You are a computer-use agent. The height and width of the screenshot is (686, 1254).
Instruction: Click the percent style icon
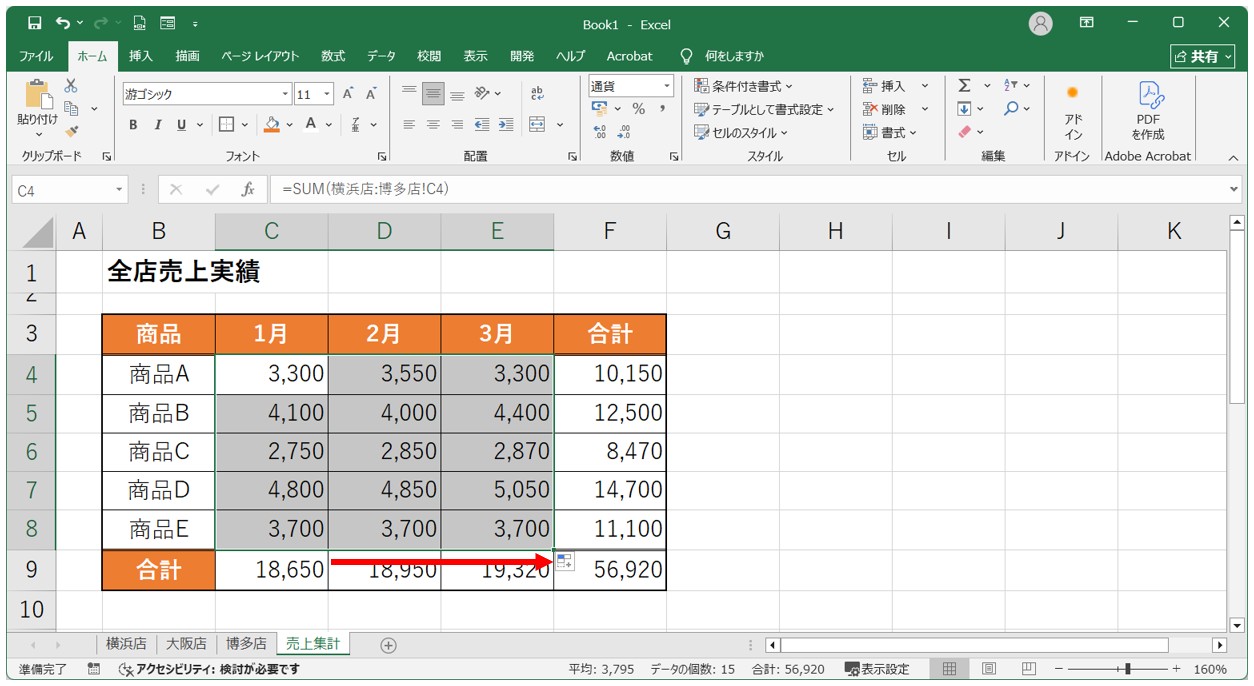(638, 109)
